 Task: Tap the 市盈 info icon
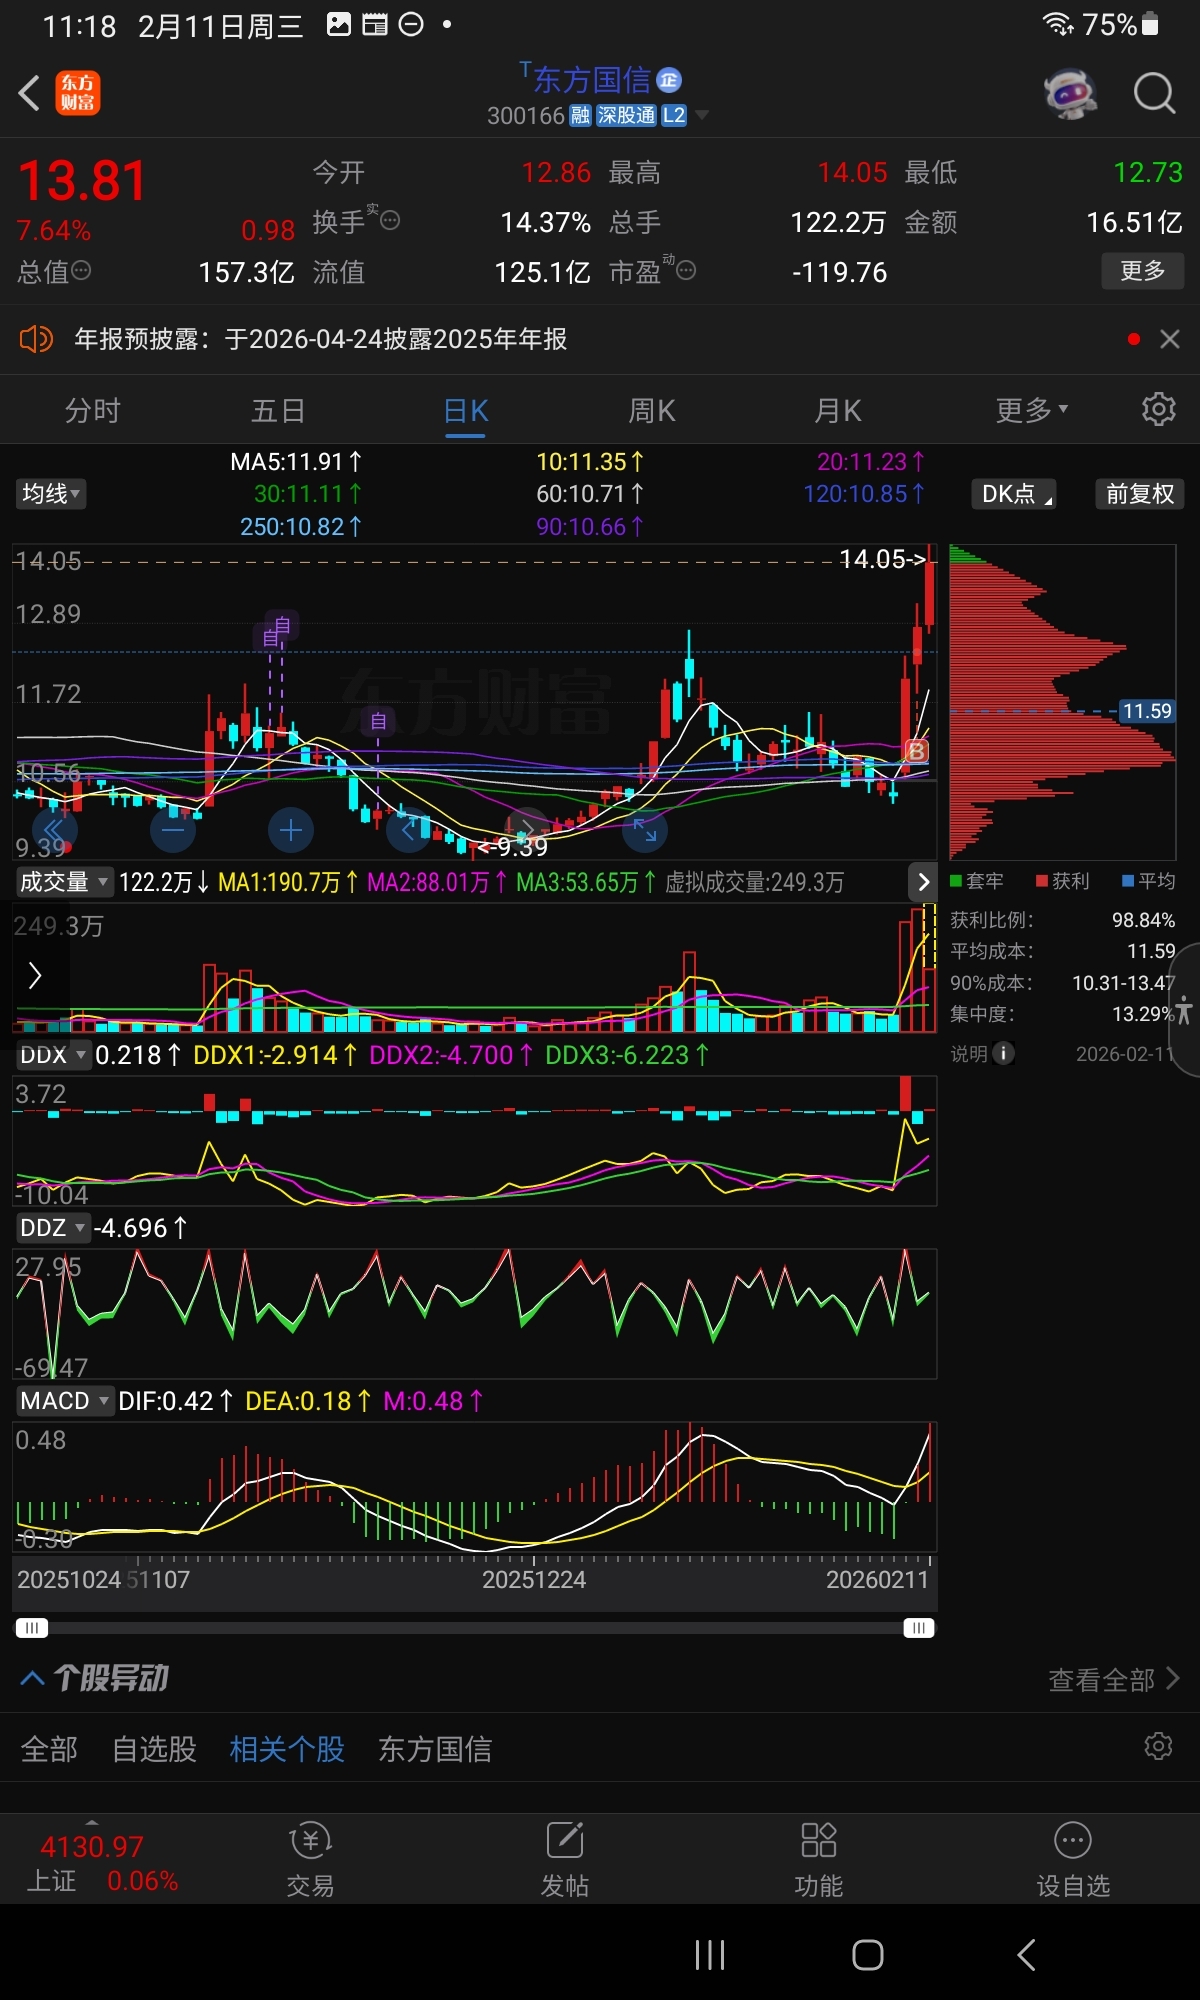tap(686, 270)
